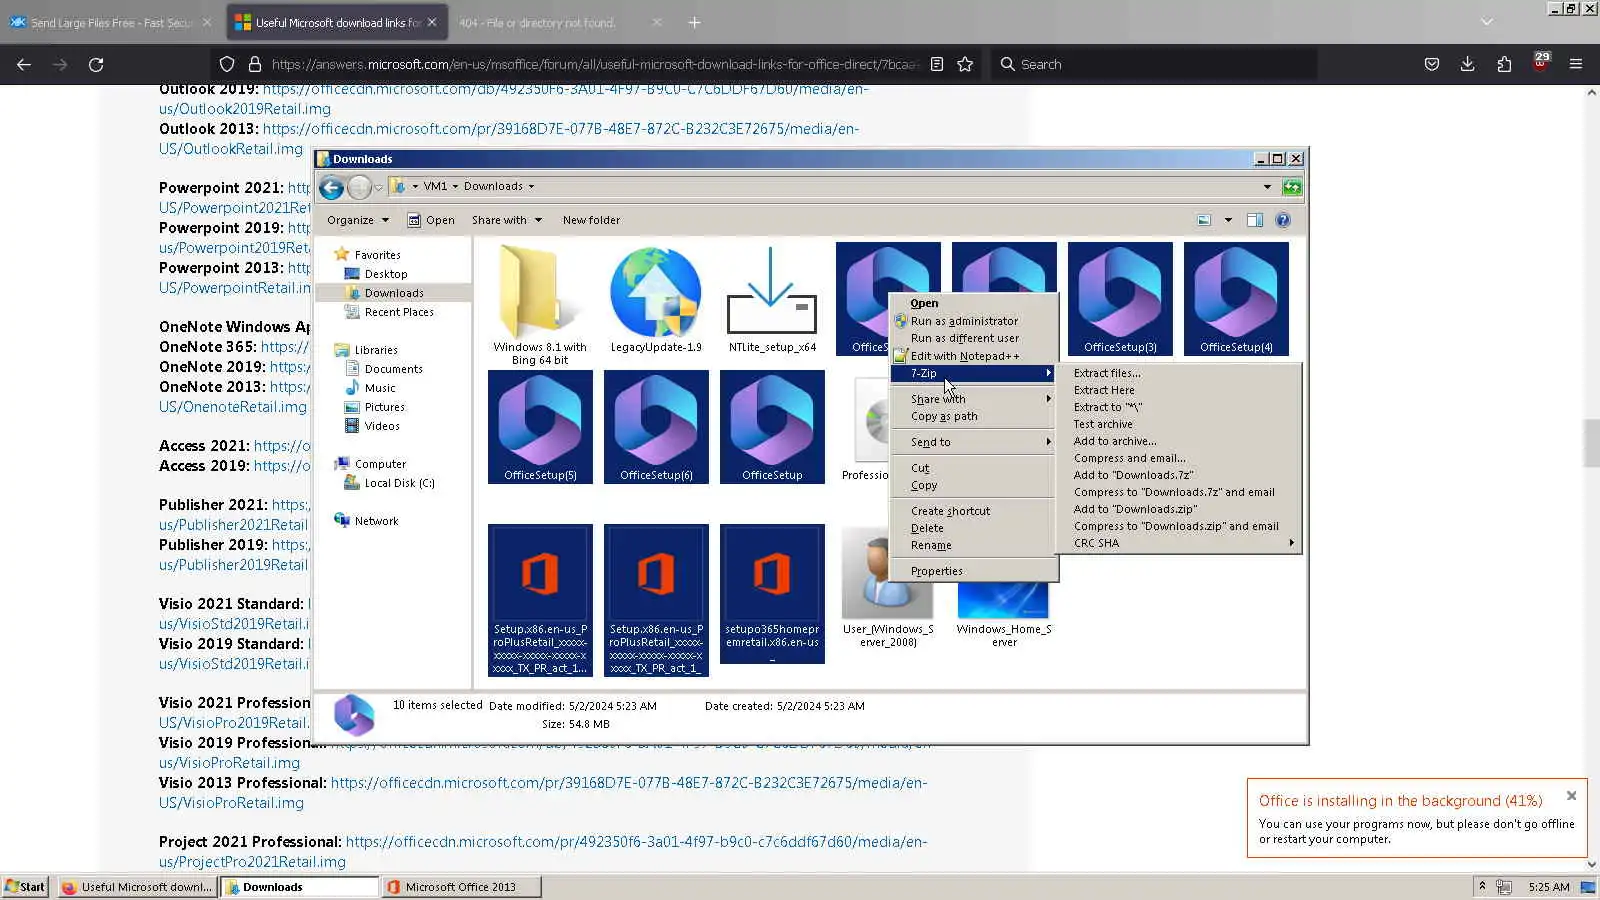The image size is (1600, 900).
Task: Go back in the Downloads explorer window
Action: tap(331, 187)
